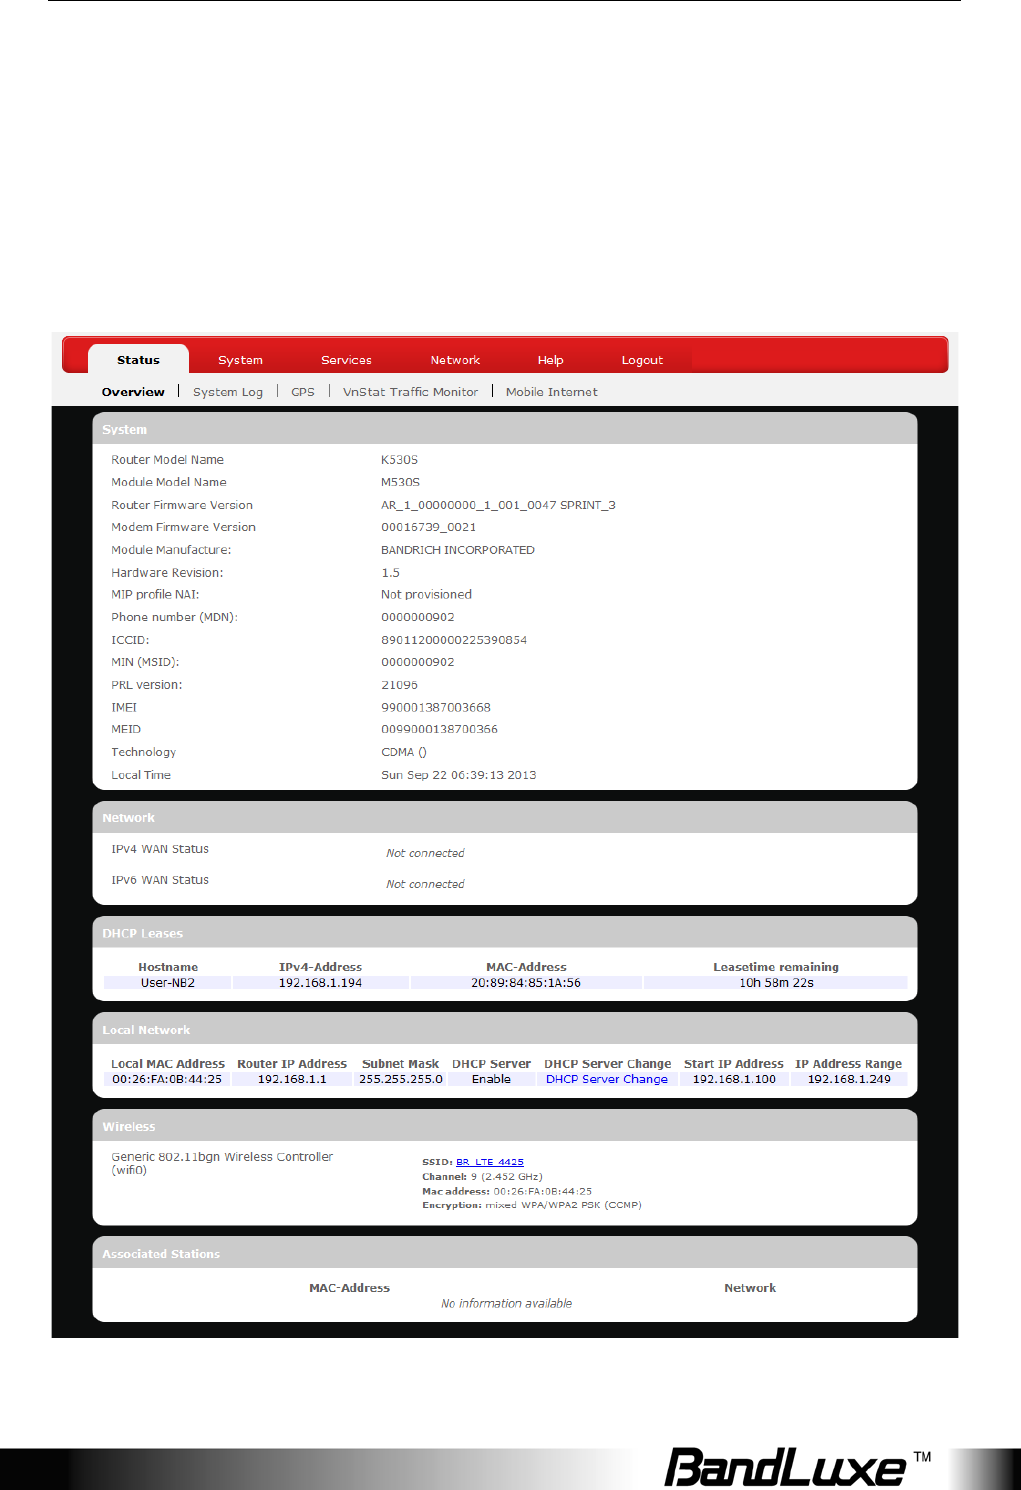The image size is (1021, 1490).
Task: Click Logout in the top bar
Action: pyautogui.click(x=642, y=360)
